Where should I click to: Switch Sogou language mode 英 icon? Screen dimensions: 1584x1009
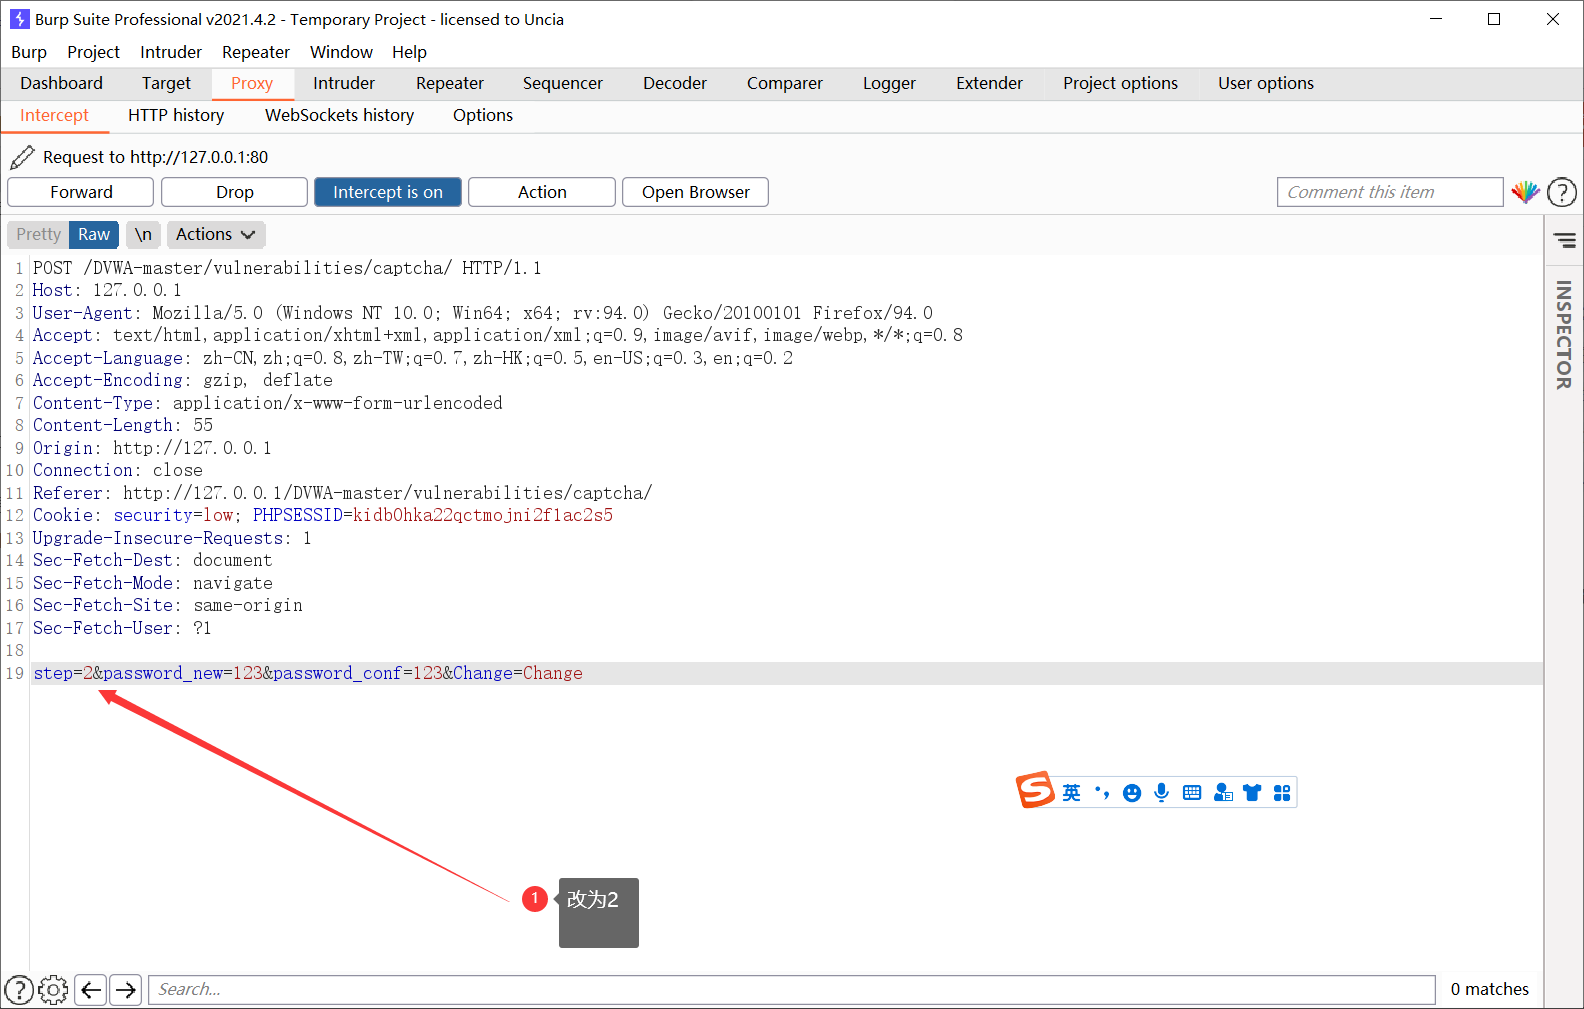pos(1071,793)
